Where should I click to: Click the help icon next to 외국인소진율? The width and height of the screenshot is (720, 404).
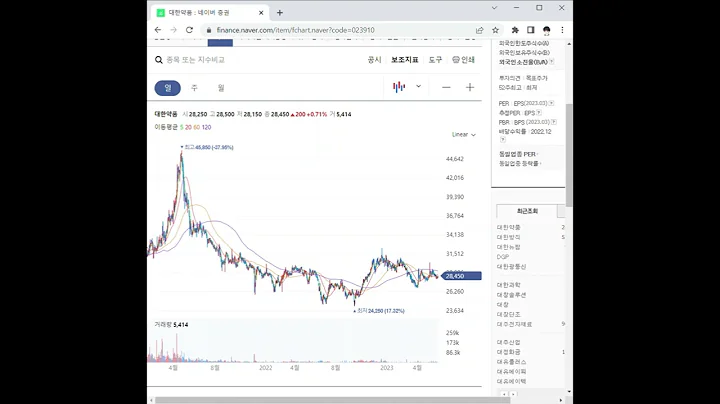pyautogui.click(x=551, y=62)
